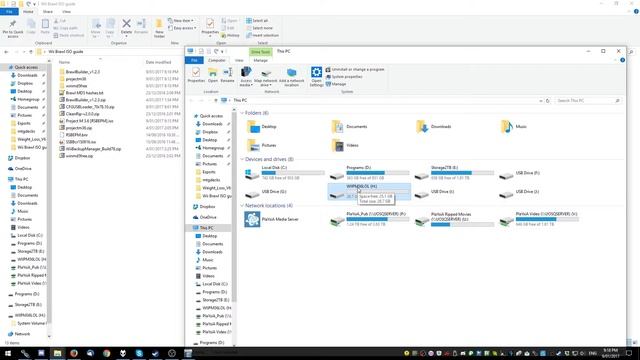Select the Ripped Movies network drive
The image size is (640, 360).
pos(453,219)
